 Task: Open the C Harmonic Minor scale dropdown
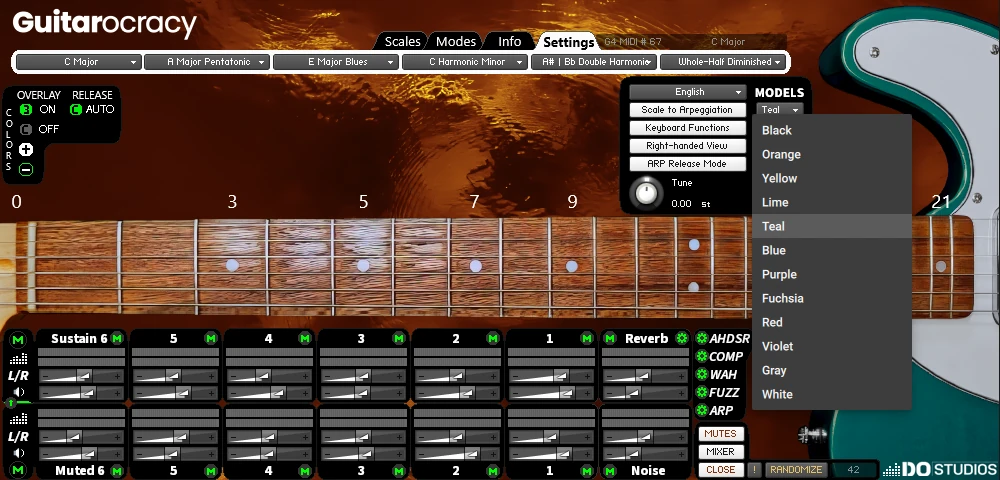coord(465,62)
